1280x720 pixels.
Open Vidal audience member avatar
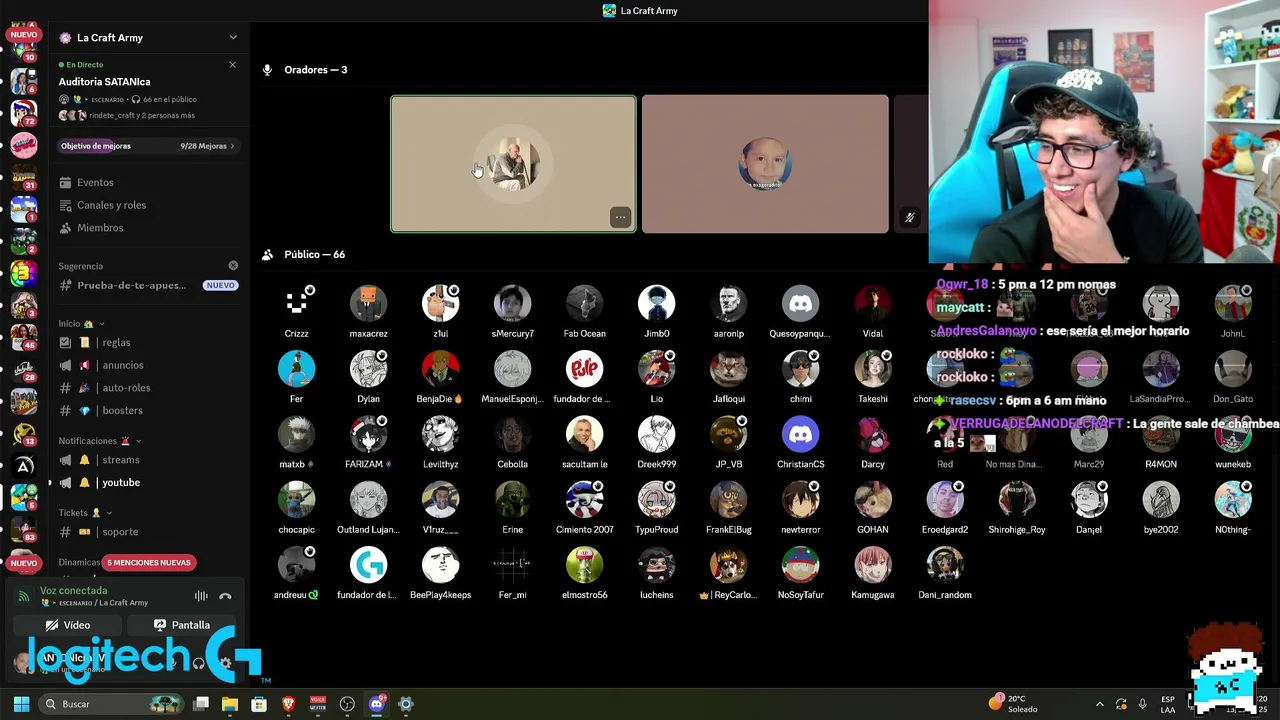872,303
